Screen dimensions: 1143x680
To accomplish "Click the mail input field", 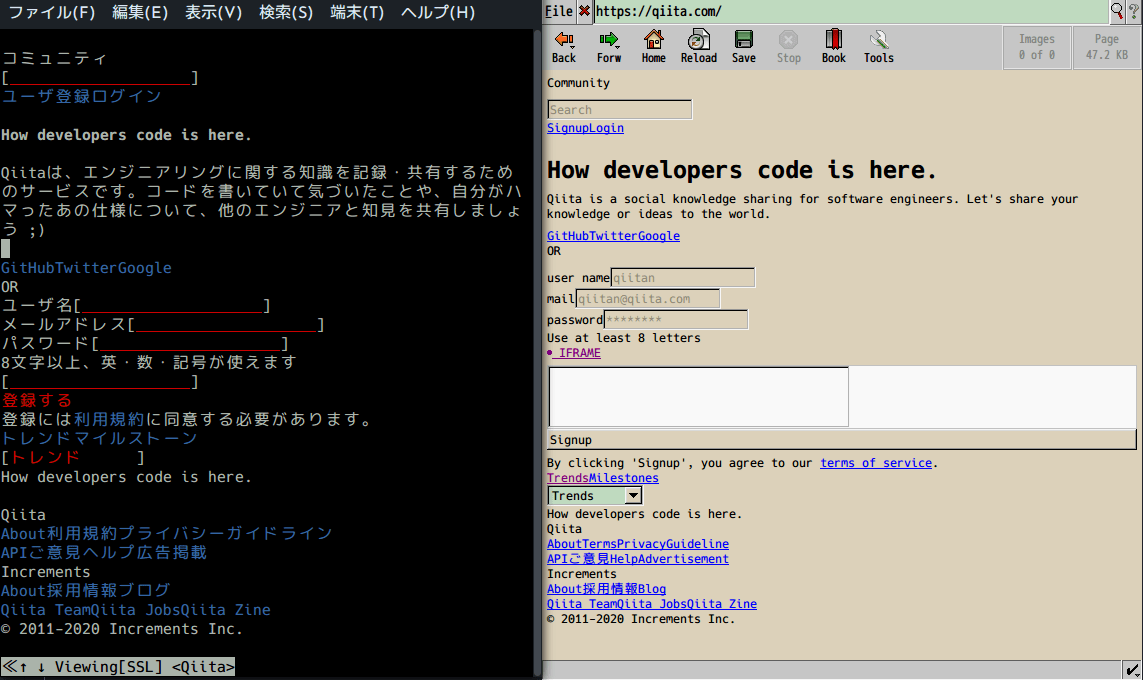I will click(x=648, y=299).
